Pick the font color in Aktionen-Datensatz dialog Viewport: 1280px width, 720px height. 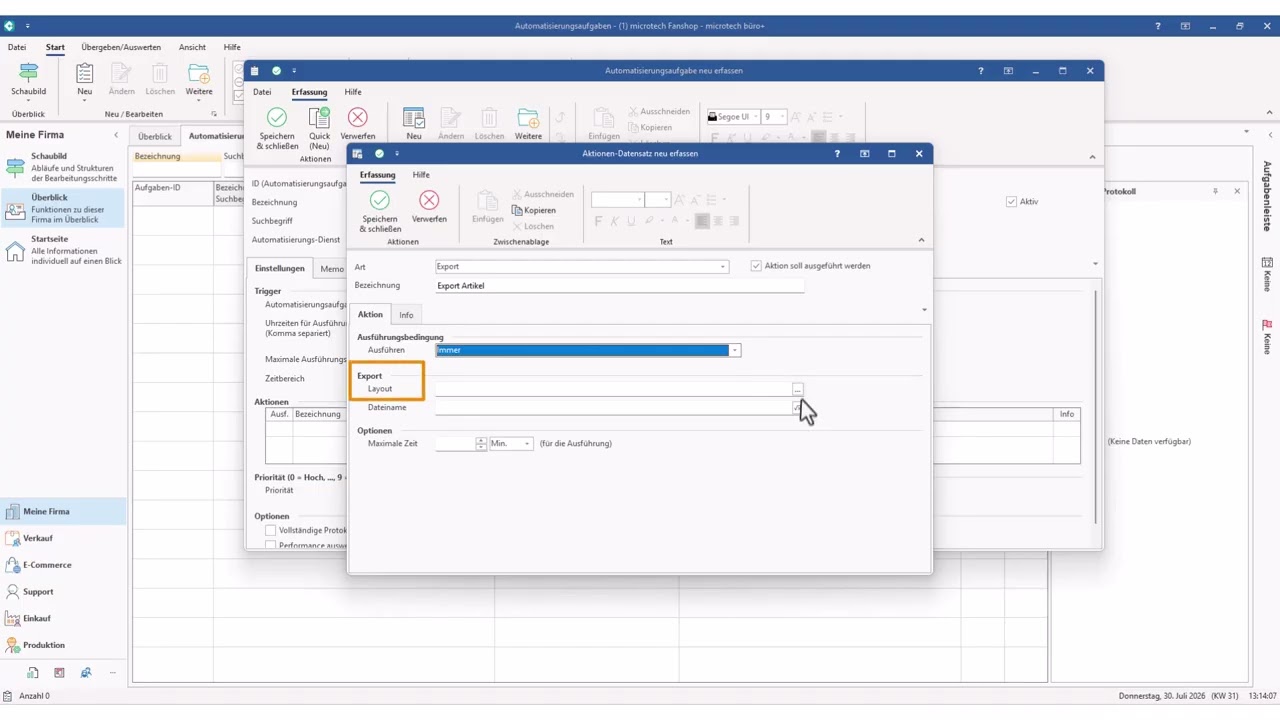(677, 221)
